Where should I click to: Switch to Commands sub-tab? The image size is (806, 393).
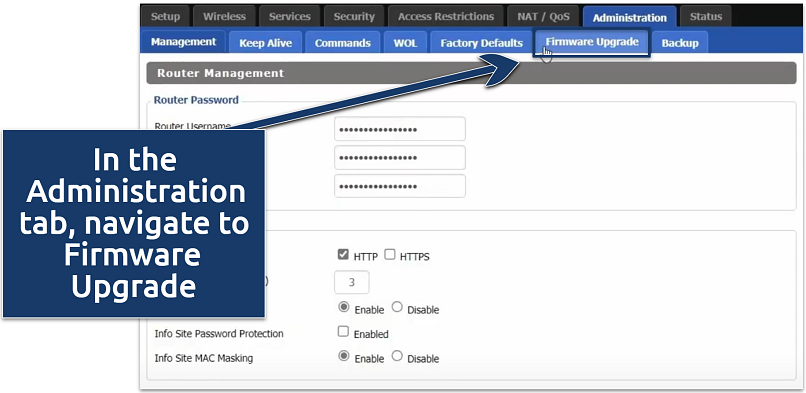[342, 43]
